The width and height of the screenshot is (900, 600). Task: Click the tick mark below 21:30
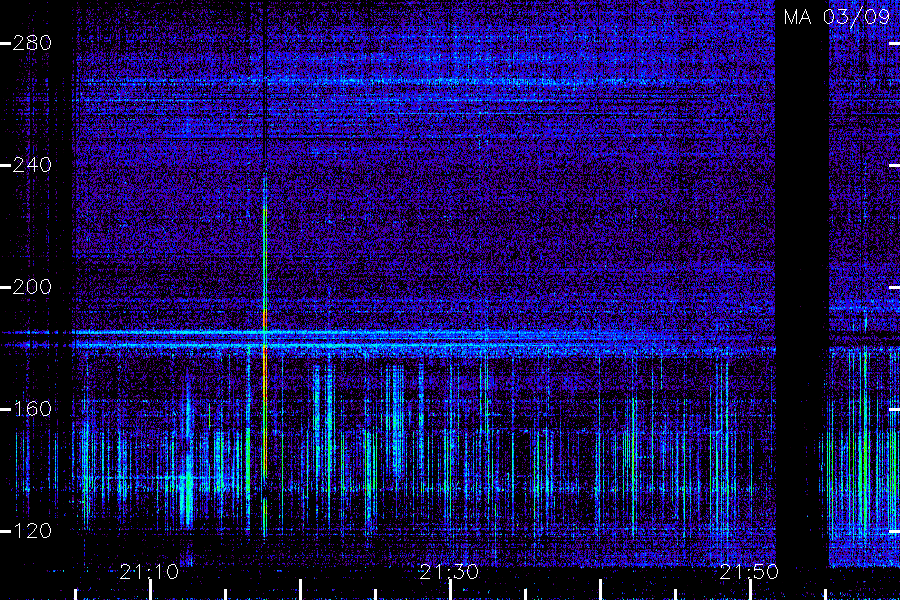click(x=451, y=590)
